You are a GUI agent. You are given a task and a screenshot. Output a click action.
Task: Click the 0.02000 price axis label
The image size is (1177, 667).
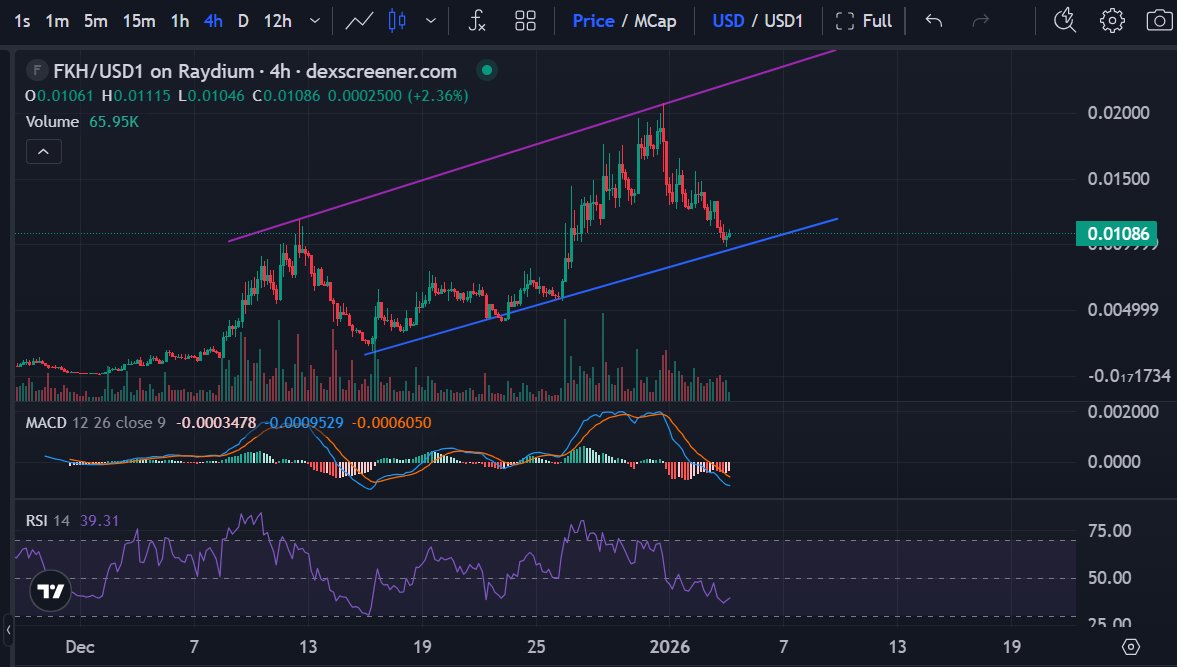(1118, 113)
